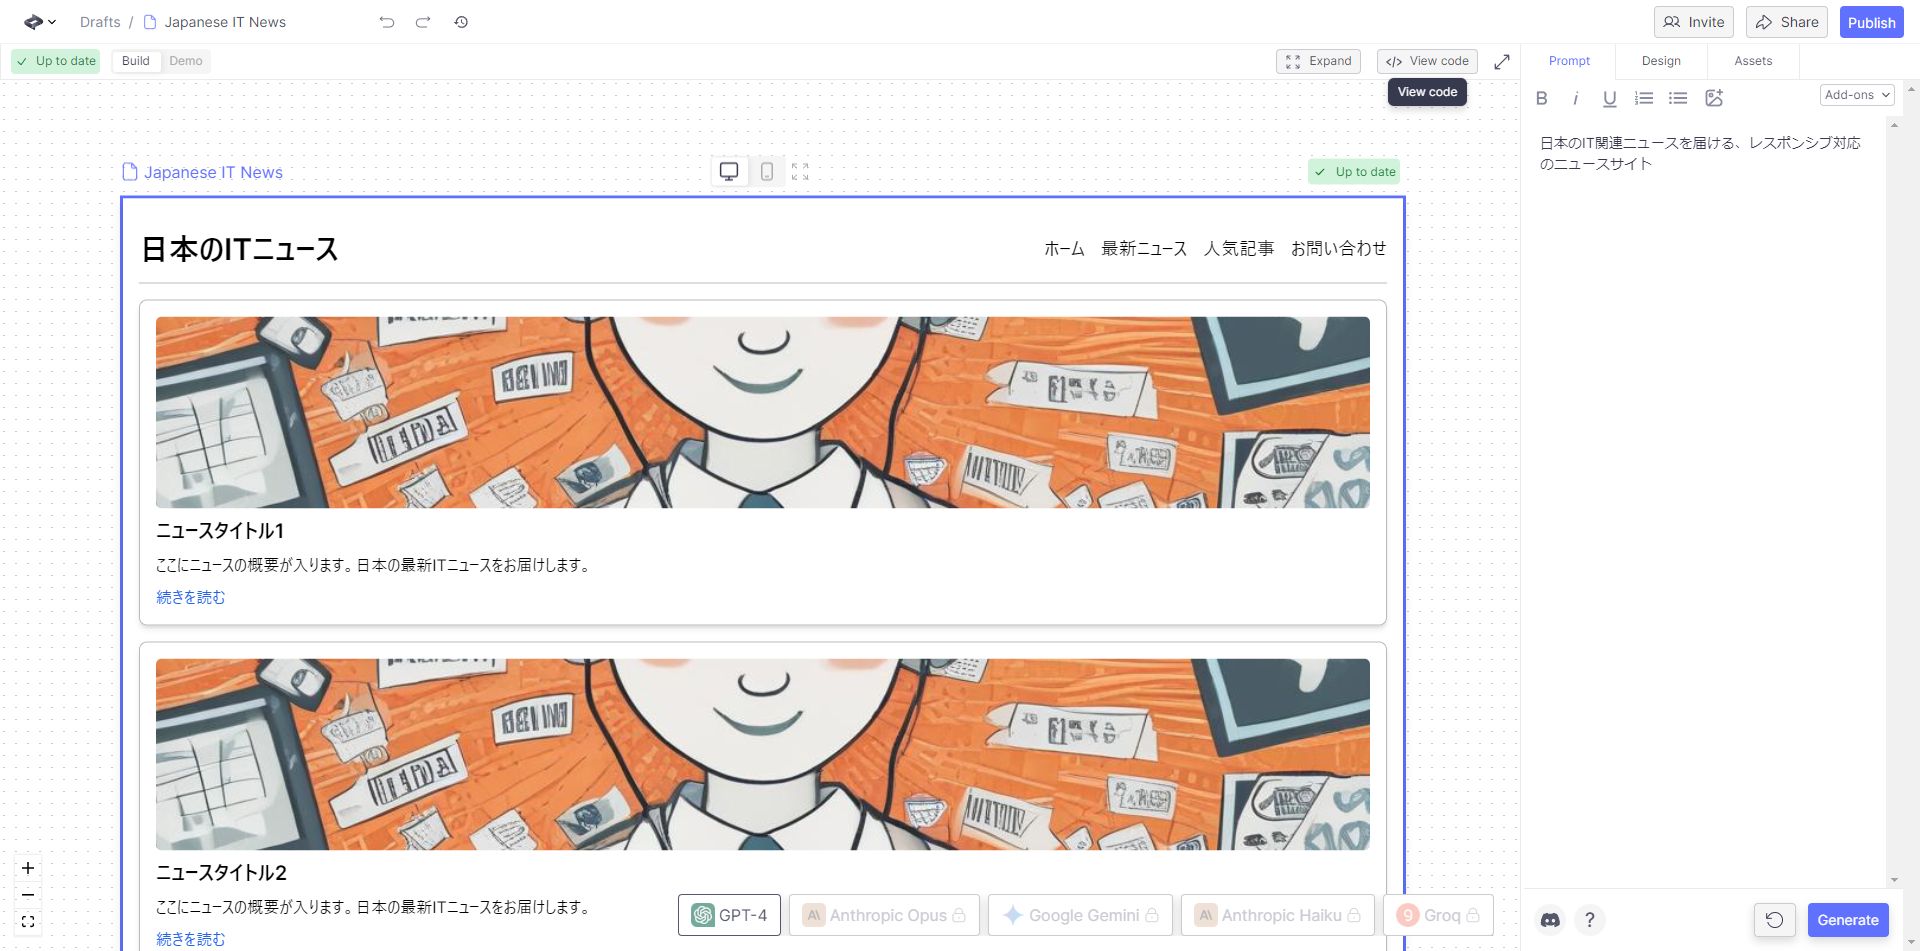Click the Undo icon in top toolbar
The width and height of the screenshot is (1920, 951).
(x=386, y=21)
